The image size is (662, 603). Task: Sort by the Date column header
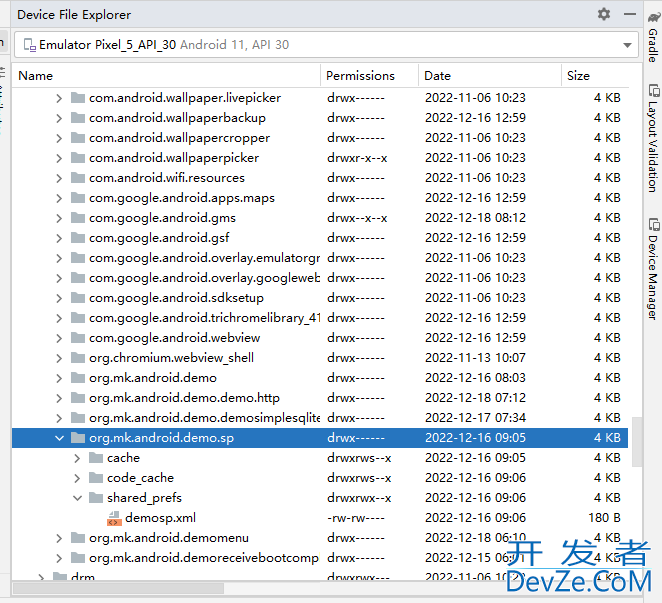pyautogui.click(x=437, y=76)
